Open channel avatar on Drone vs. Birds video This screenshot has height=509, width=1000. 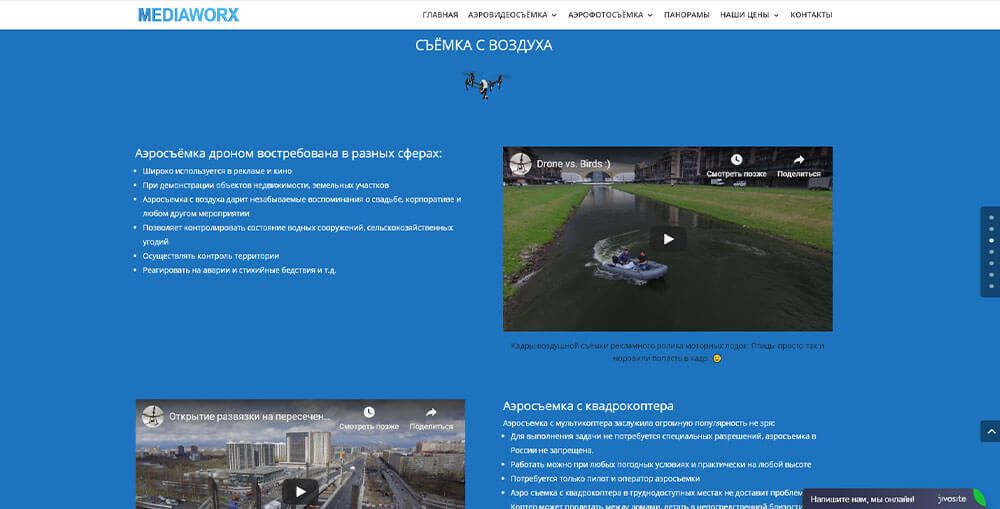518,163
